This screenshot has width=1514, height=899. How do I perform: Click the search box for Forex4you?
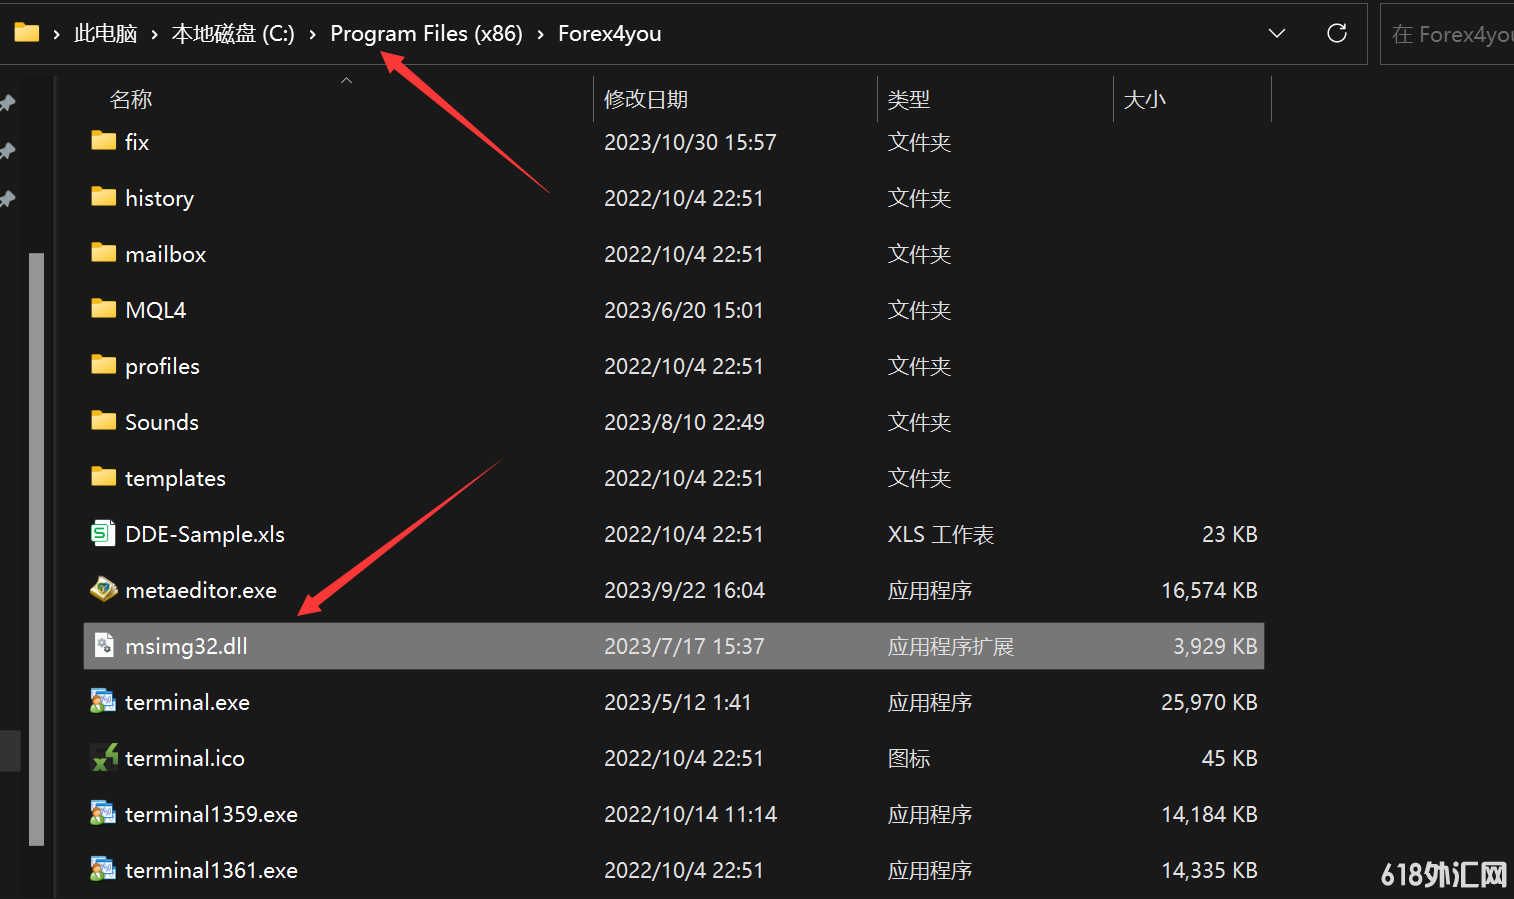(1448, 34)
